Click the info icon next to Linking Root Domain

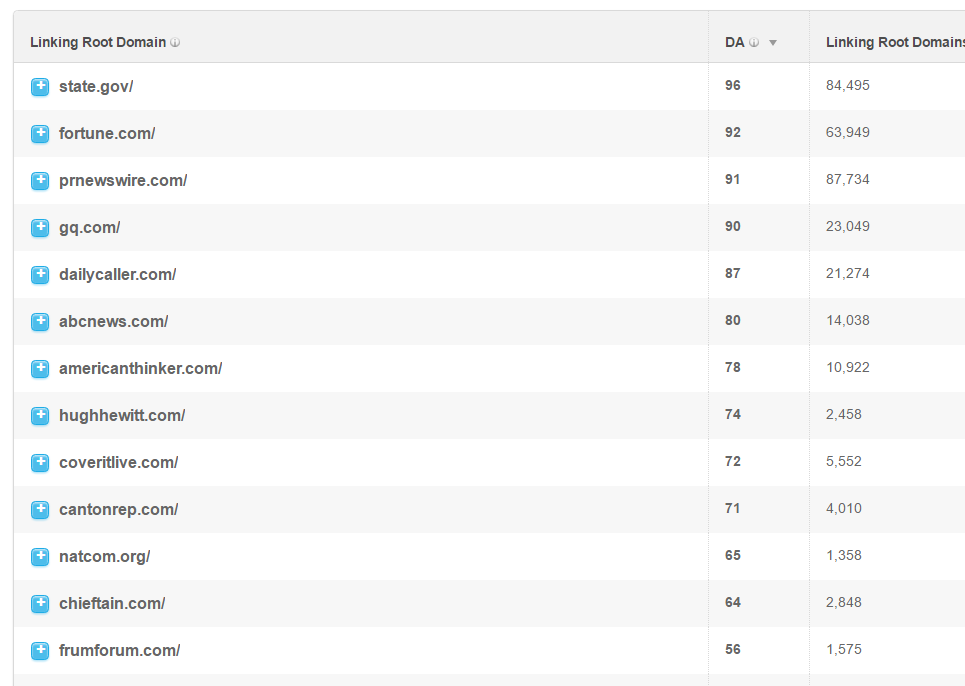[175, 42]
